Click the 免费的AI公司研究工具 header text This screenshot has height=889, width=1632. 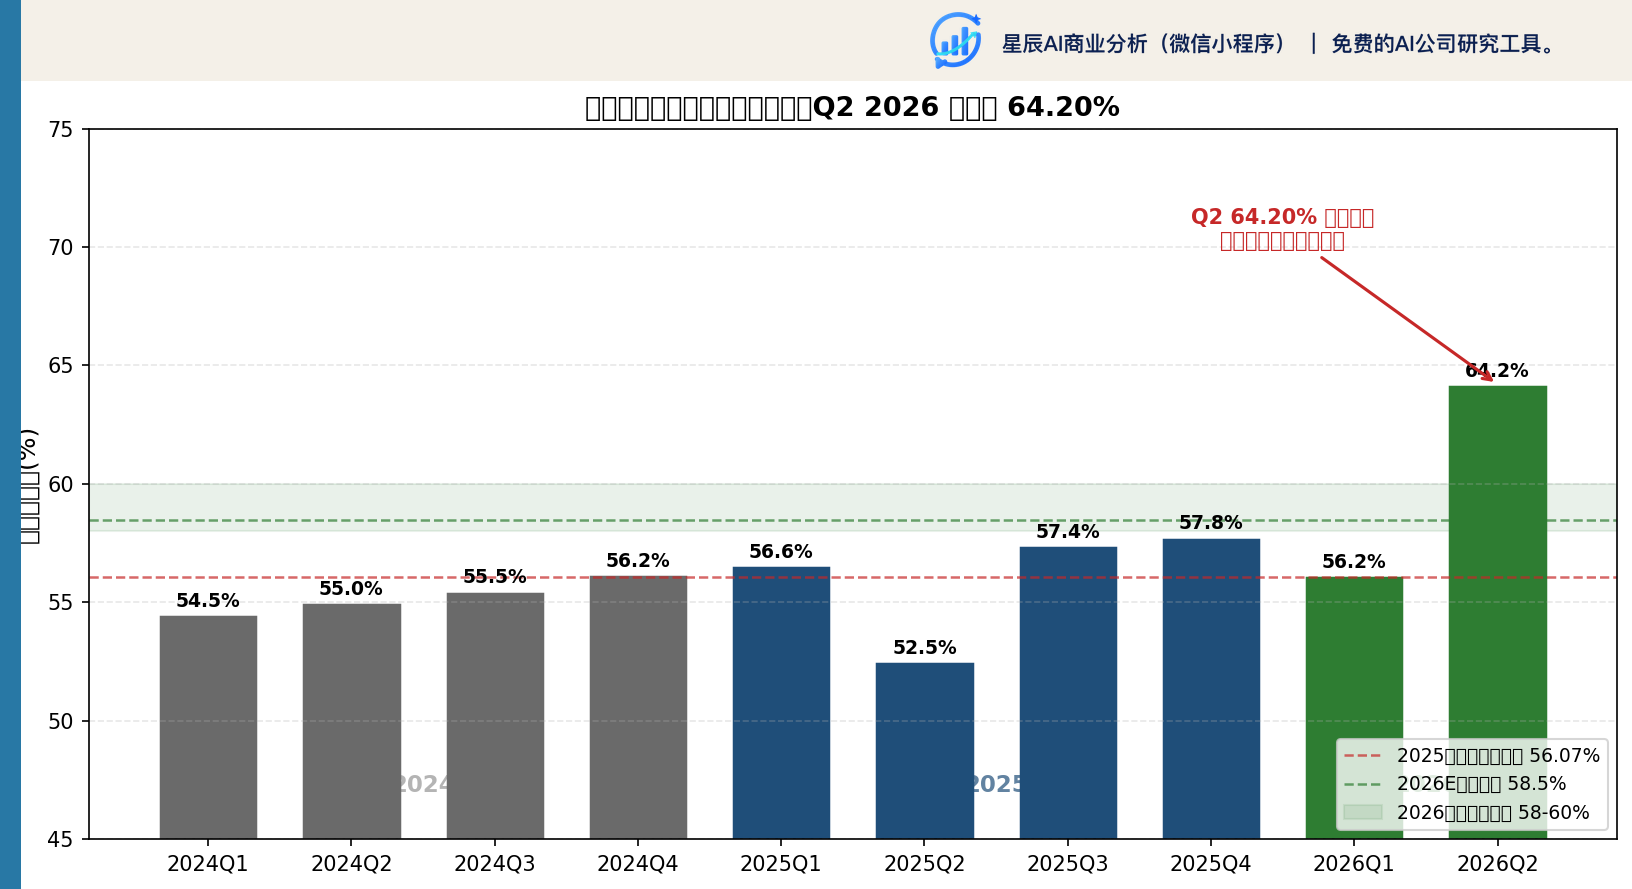tap(1443, 44)
